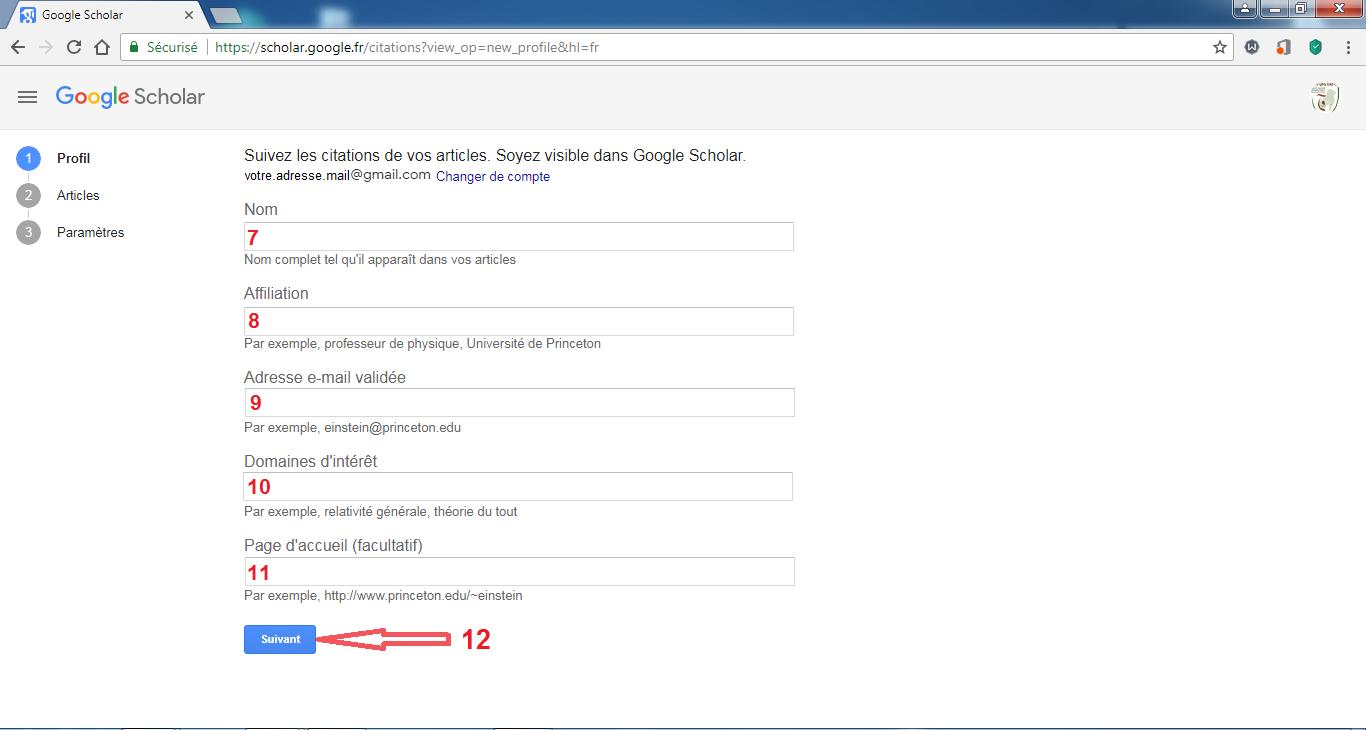Viewport: 1366px width, 730px height.
Task: Click the votre.adresse.mail@gmail.com text
Action: pos(337,175)
